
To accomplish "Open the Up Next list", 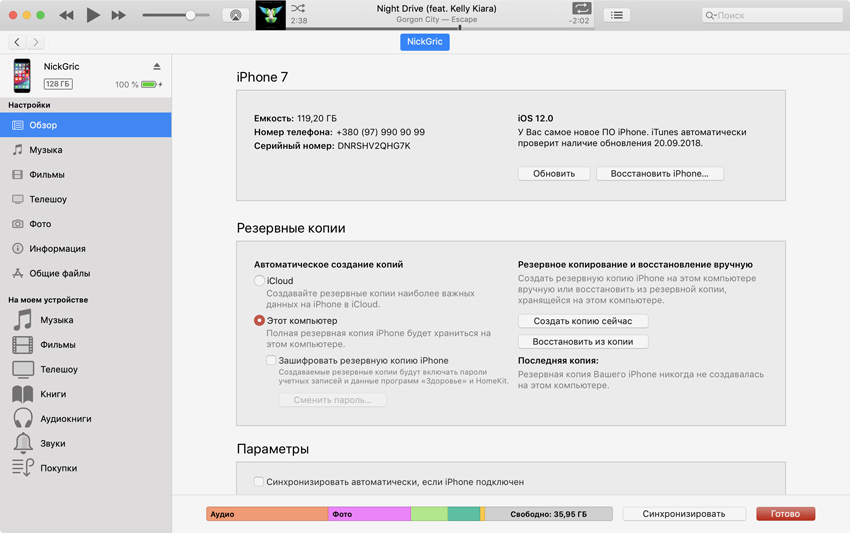I will pos(616,15).
